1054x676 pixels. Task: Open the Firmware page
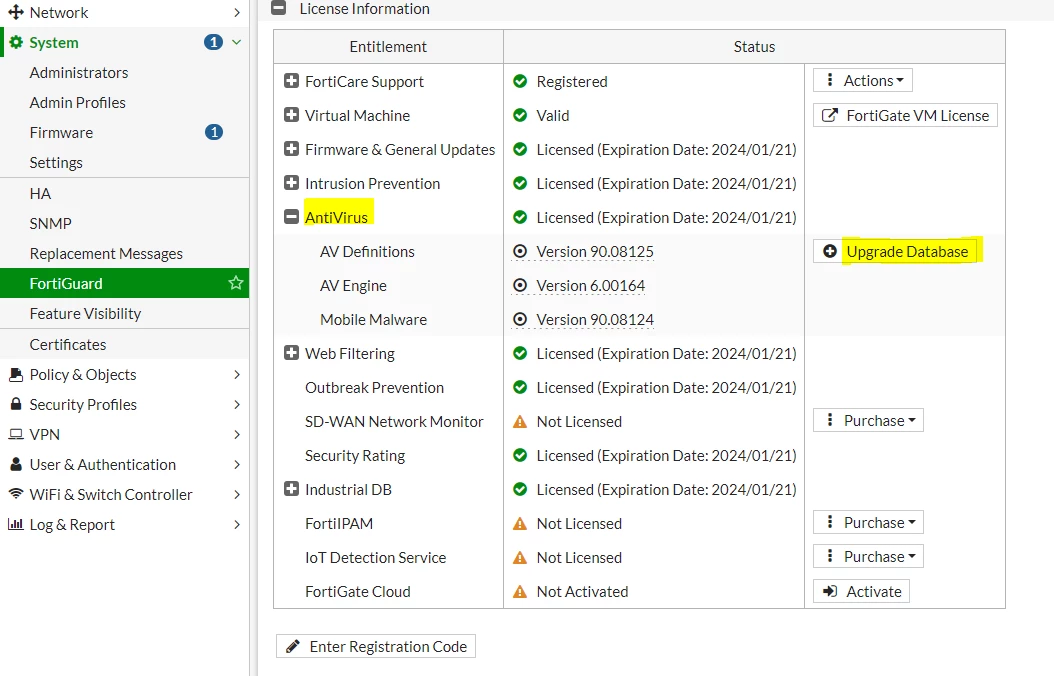tap(61, 132)
